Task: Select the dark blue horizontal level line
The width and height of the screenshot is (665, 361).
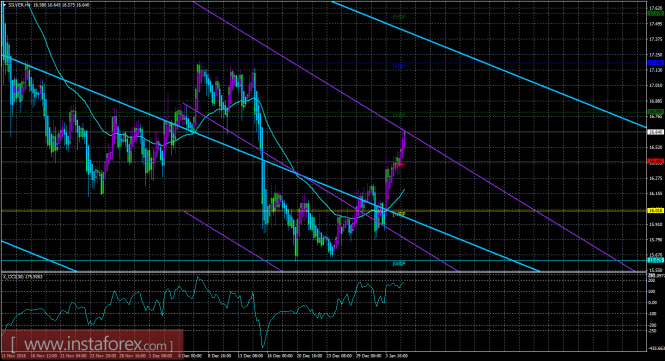Action: (x=323, y=63)
